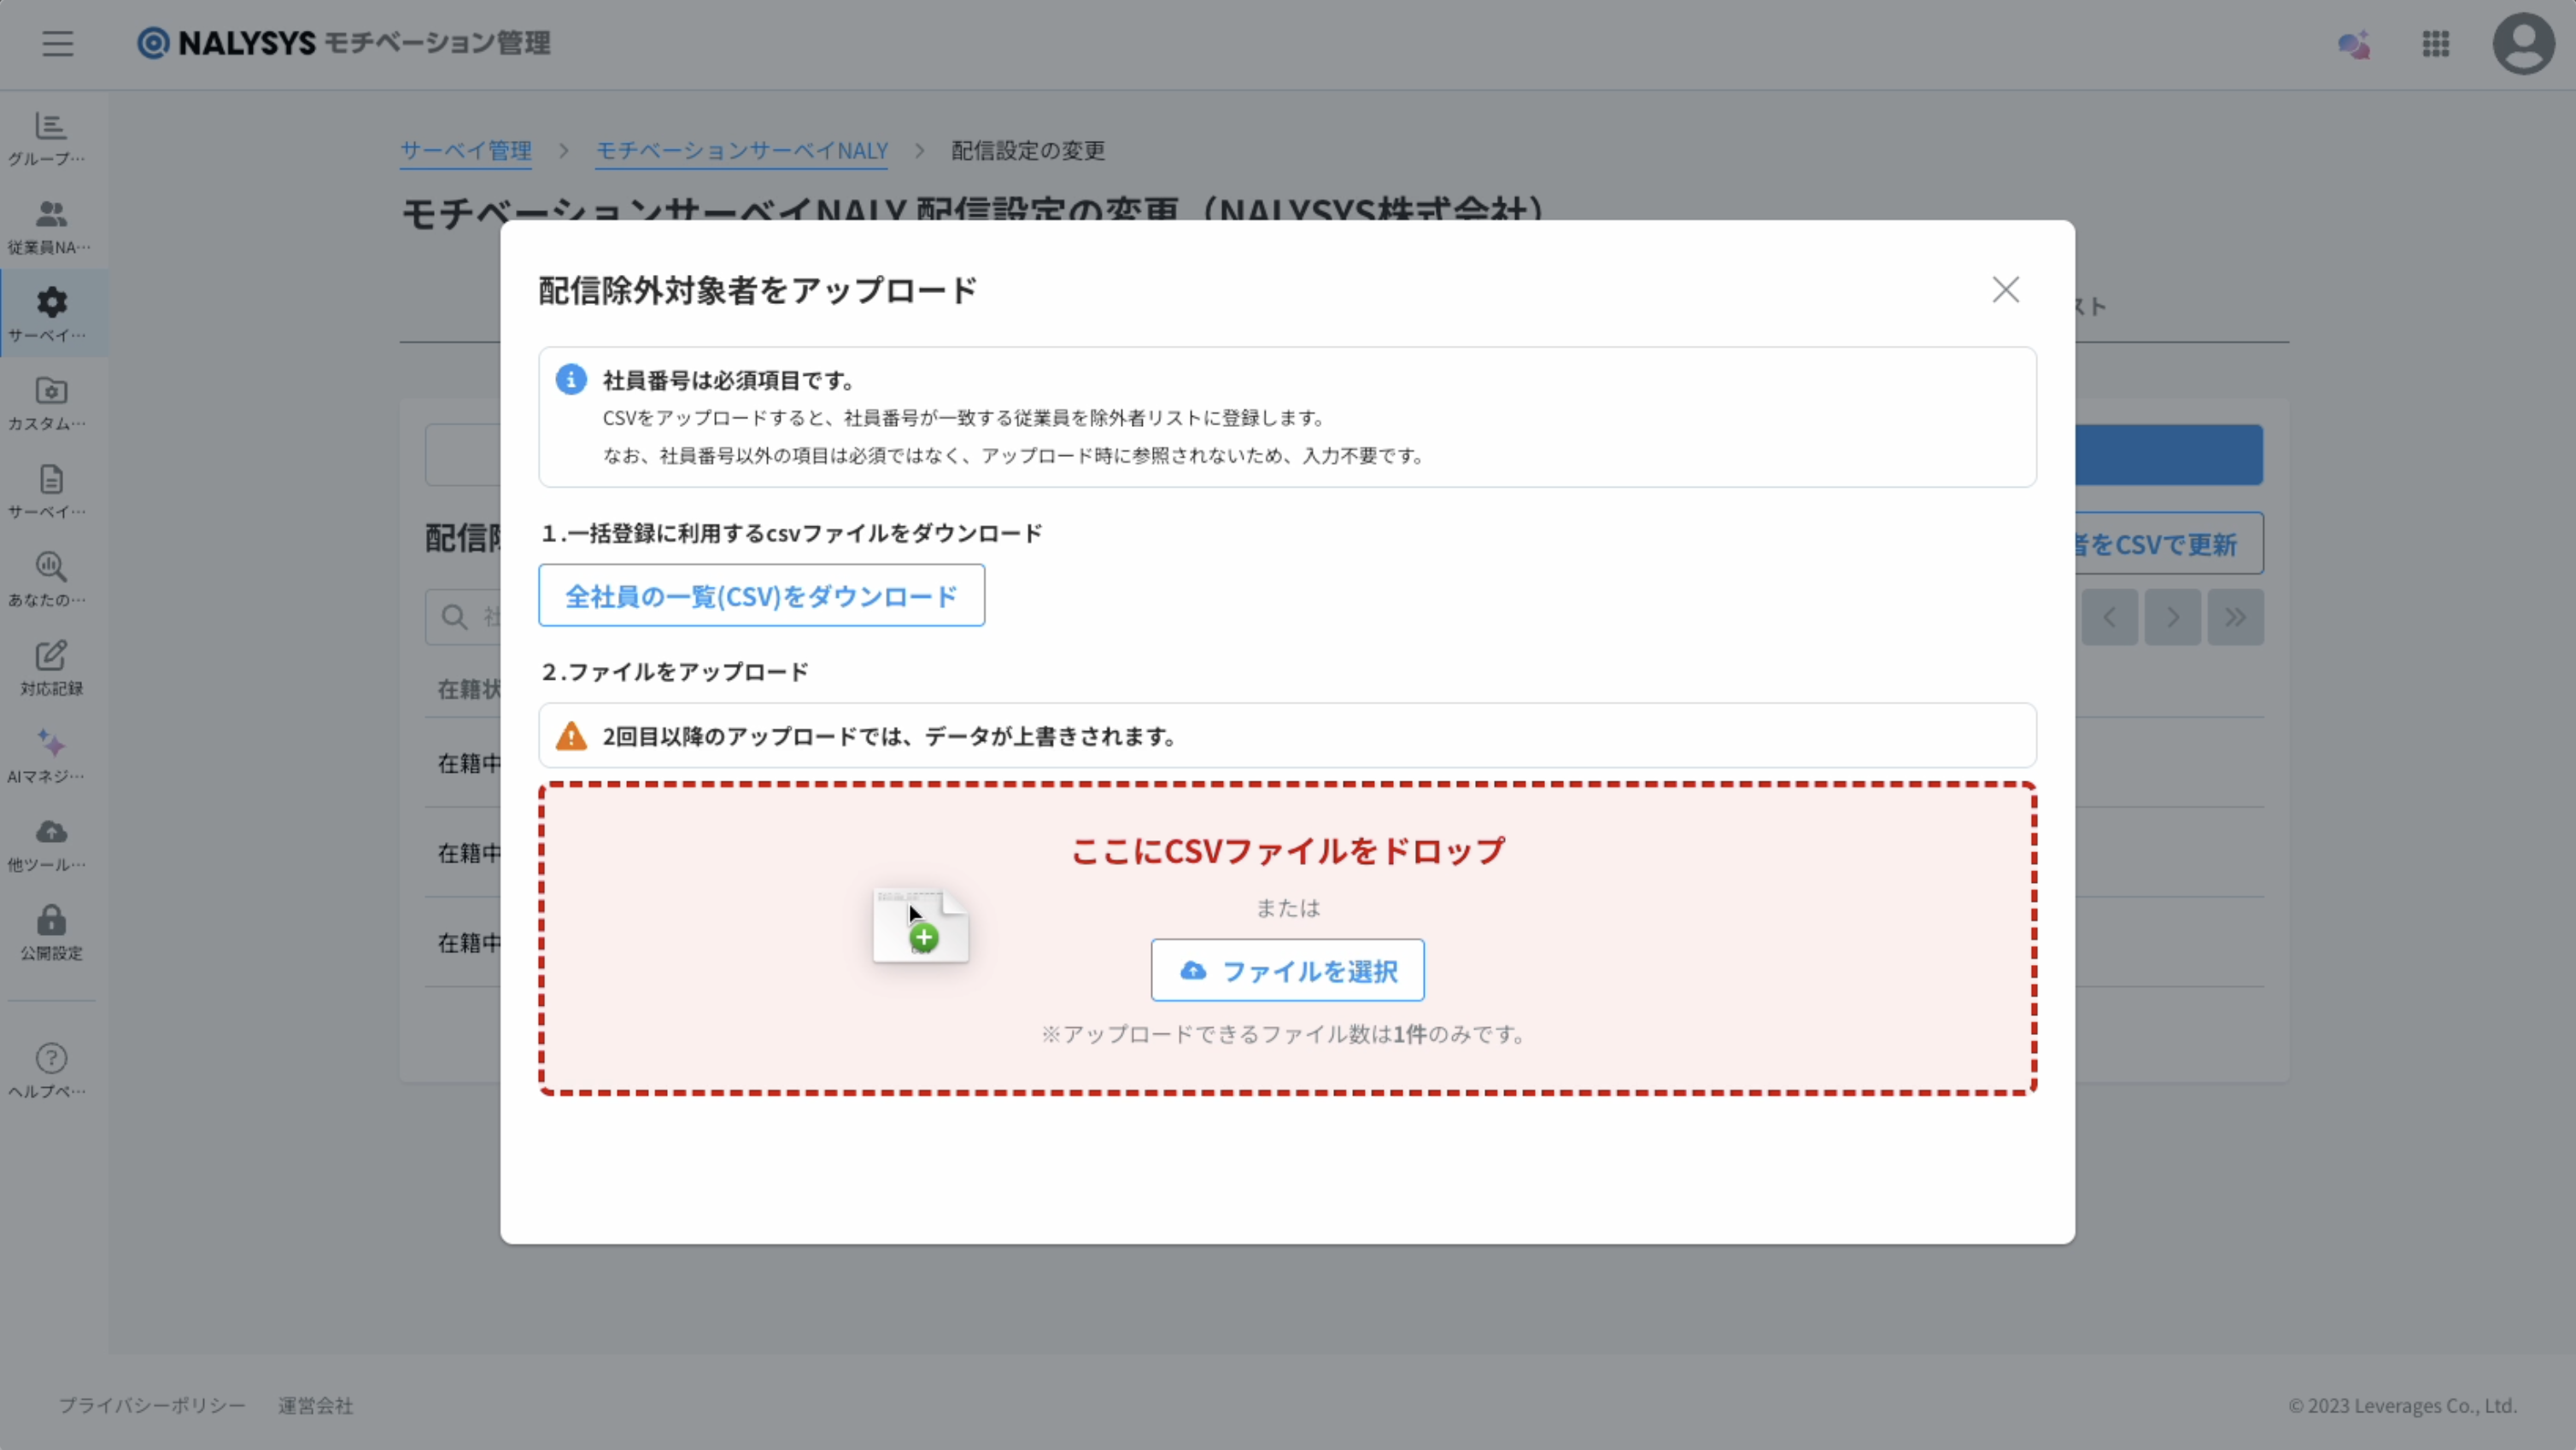Click the upload limit note text

coord(1286,1034)
